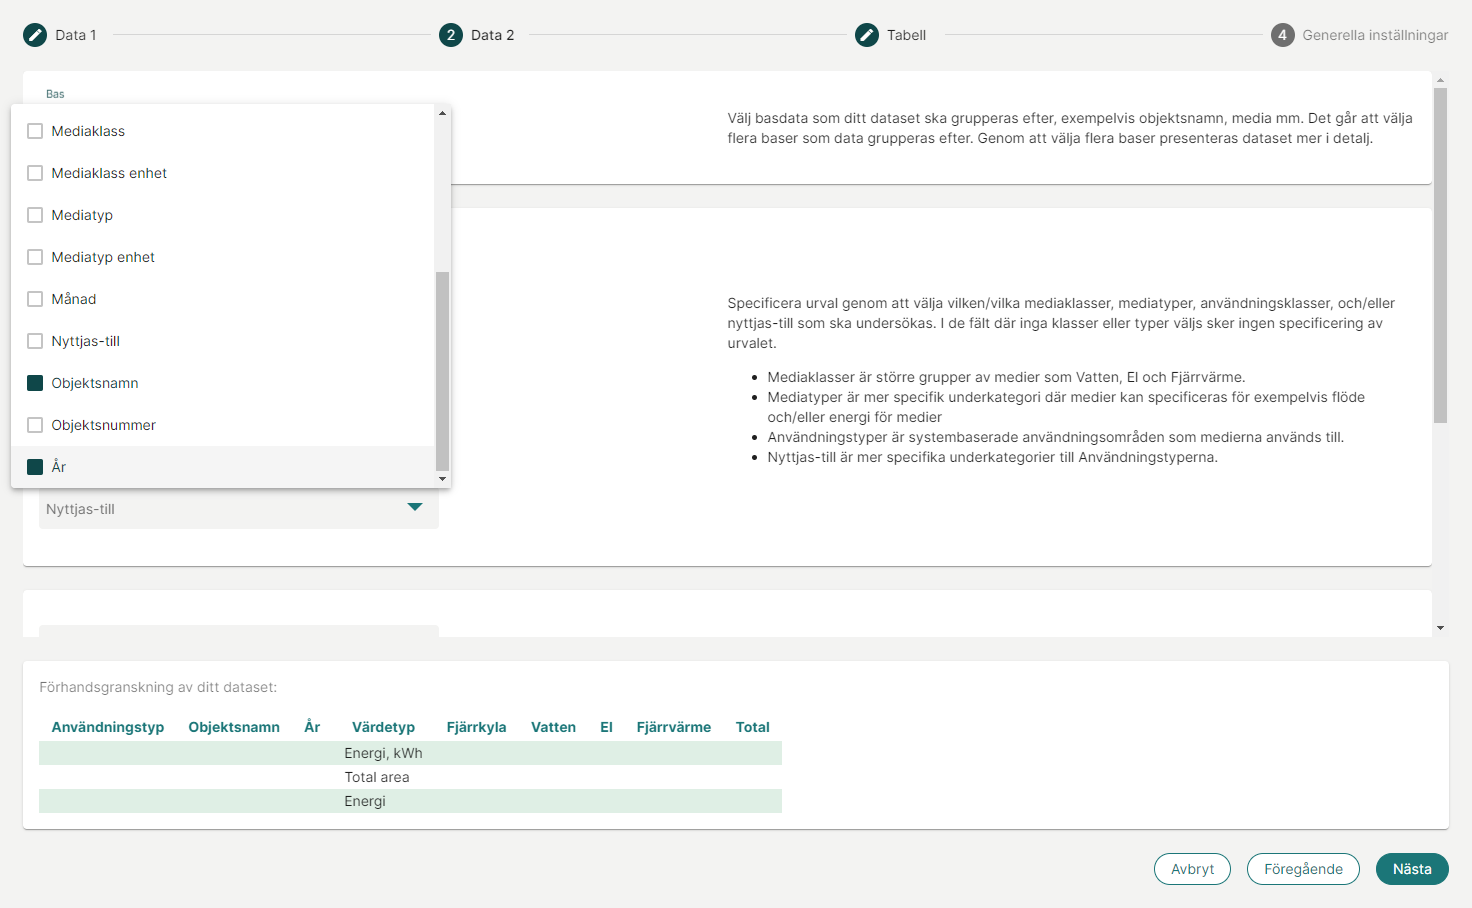Click the Data 2 step number icon
This screenshot has height=908, width=1472.
[451, 35]
